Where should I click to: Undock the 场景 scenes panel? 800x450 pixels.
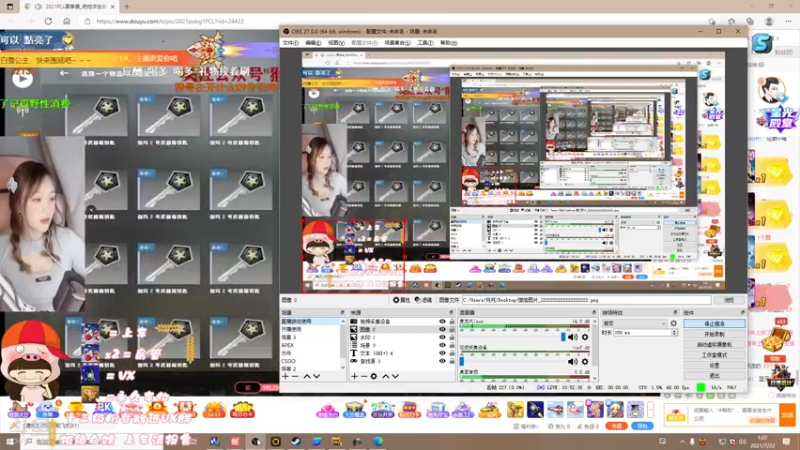[x=342, y=312]
